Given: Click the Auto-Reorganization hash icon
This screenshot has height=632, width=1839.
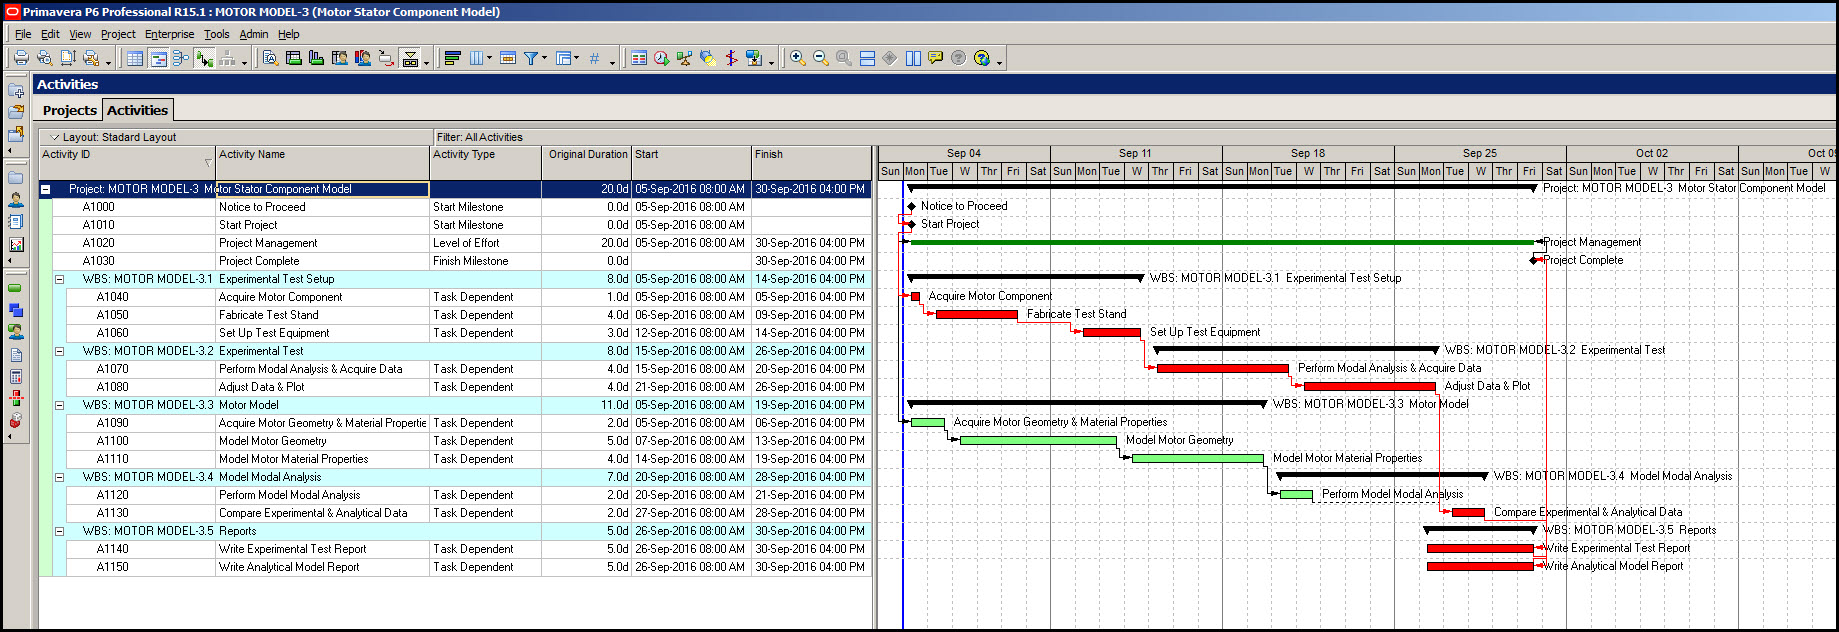Looking at the screenshot, I should 594,58.
